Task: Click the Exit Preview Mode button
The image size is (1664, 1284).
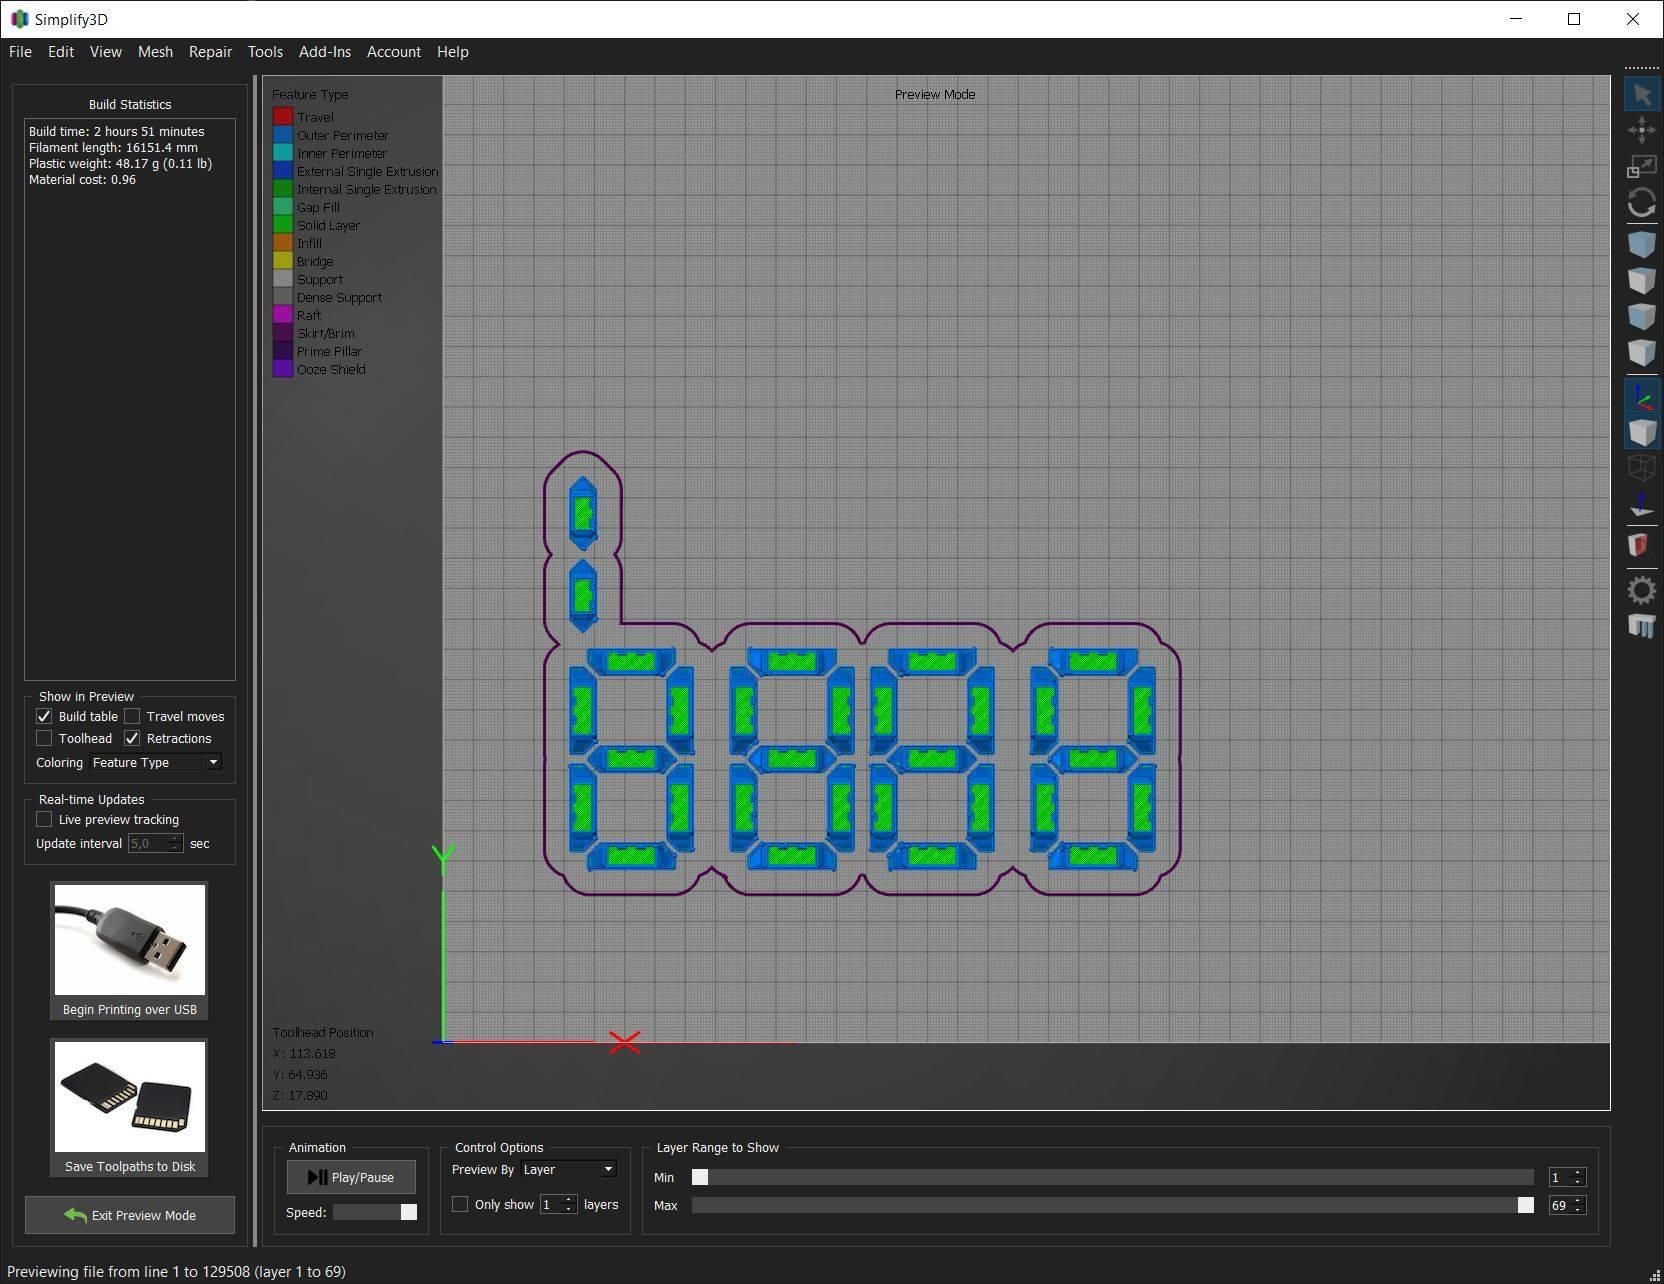Action: 130,1215
